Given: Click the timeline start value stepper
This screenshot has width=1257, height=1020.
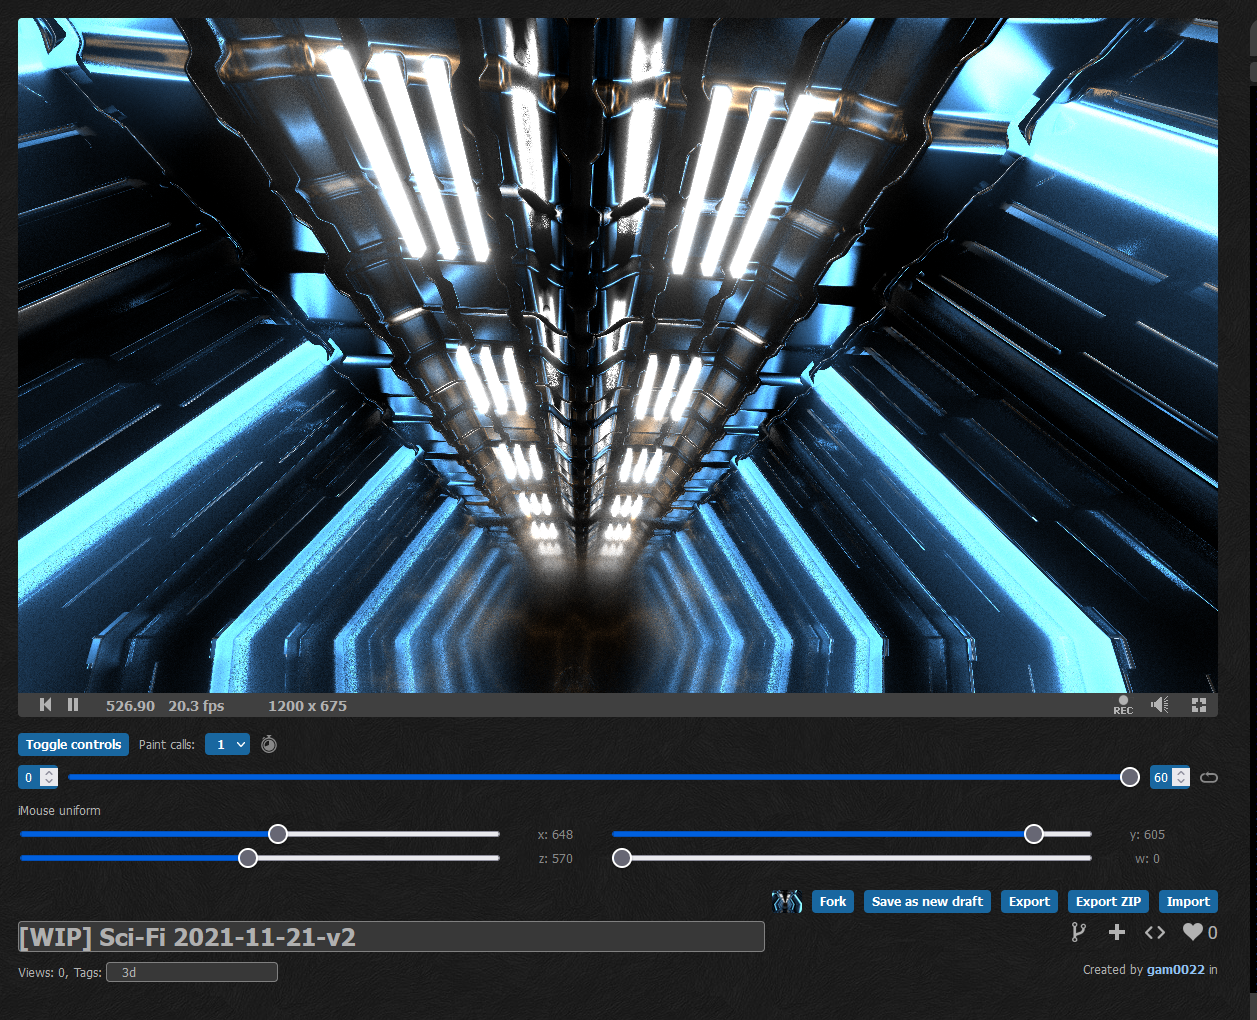Looking at the screenshot, I should click(x=48, y=777).
